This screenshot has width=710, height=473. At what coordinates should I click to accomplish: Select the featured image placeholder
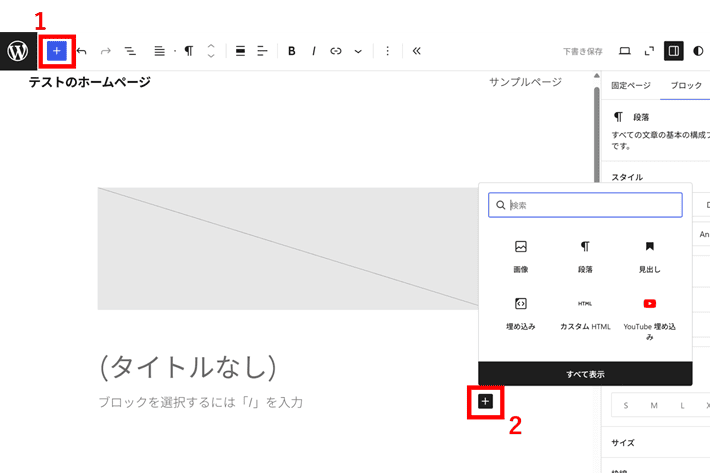click(288, 248)
